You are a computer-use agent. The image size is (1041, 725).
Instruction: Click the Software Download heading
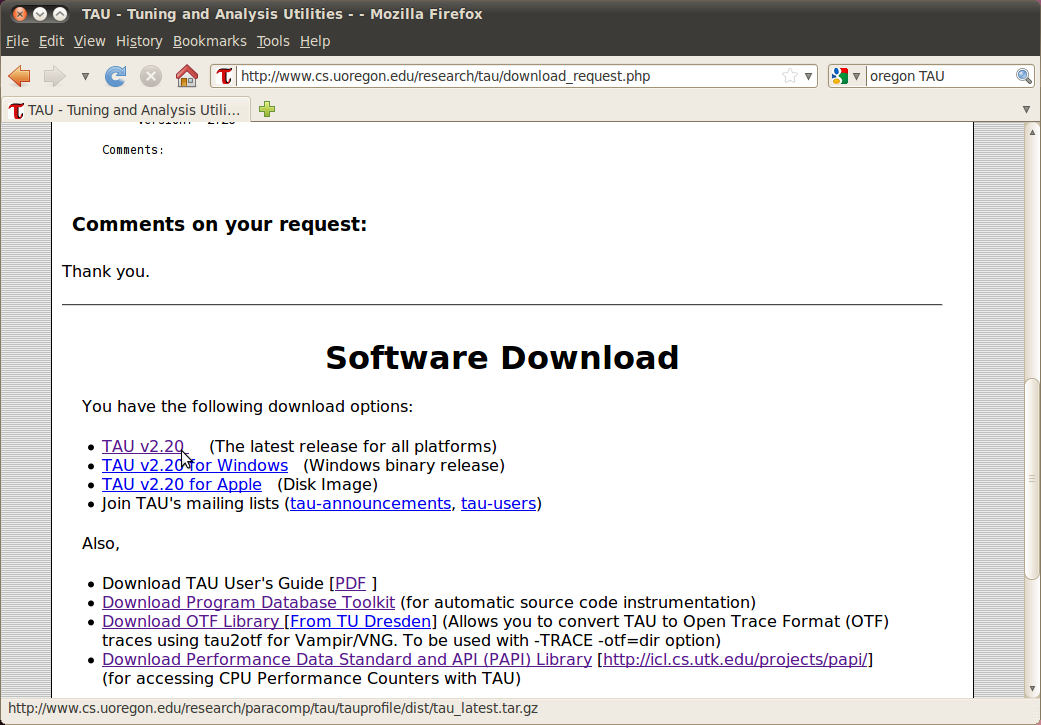point(502,358)
